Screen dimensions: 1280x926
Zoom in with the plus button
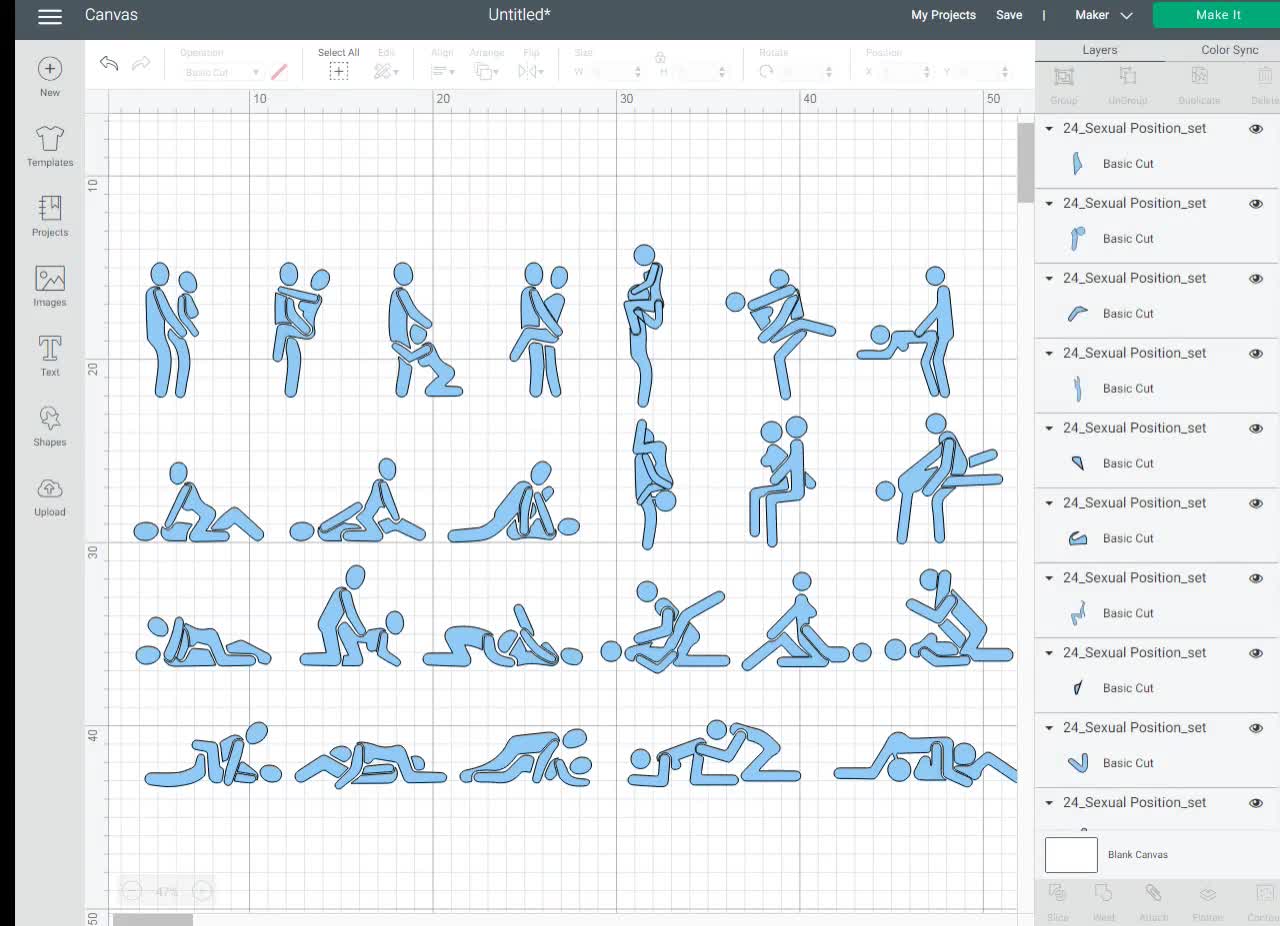coord(202,891)
